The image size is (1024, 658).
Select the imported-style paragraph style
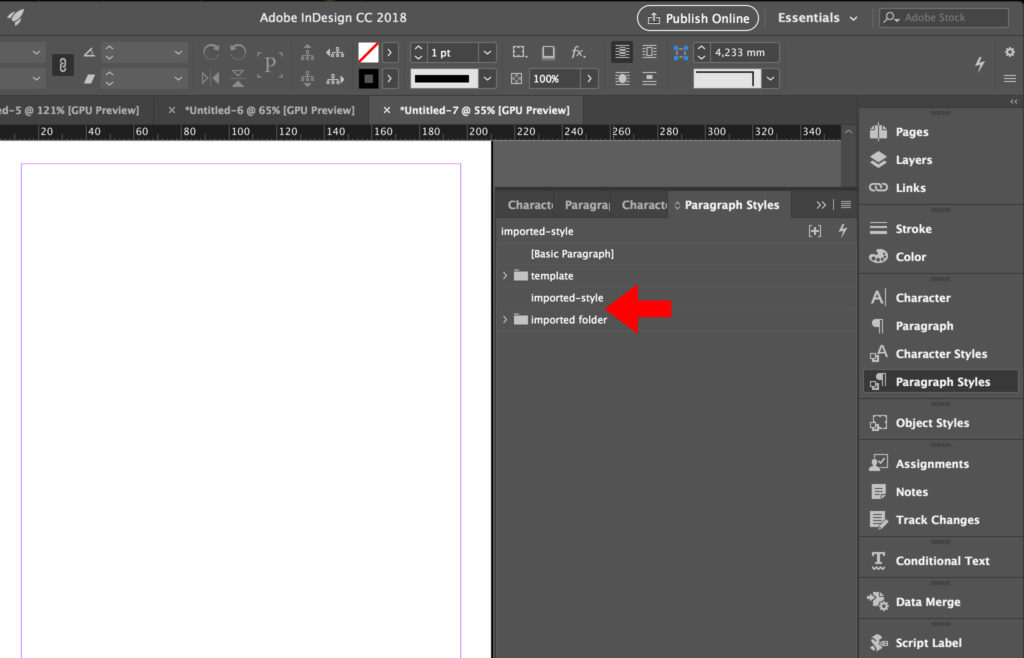click(569, 297)
